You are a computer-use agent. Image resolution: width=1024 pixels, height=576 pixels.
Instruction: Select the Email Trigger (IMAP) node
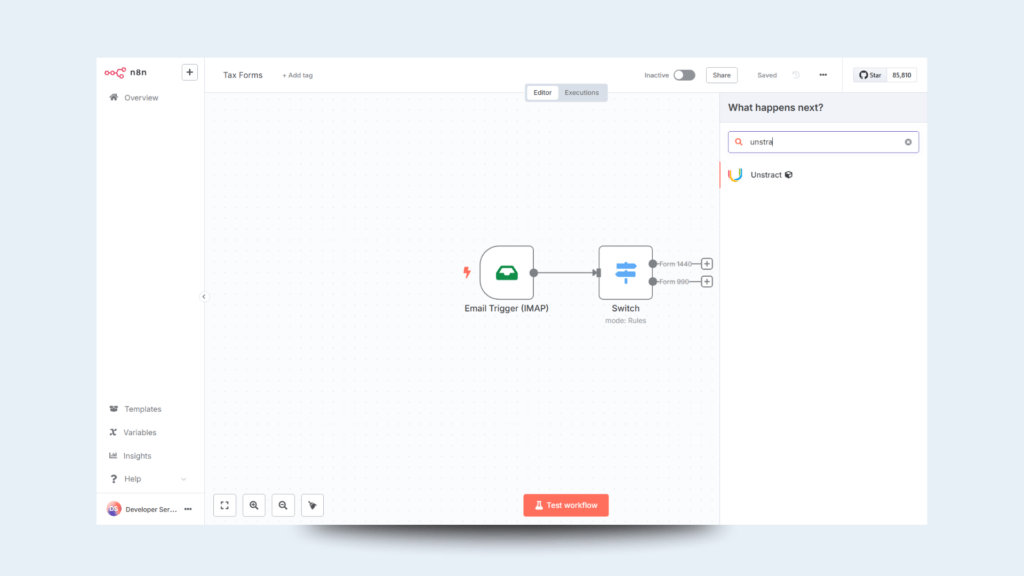pyautogui.click(x=506, y=272)
